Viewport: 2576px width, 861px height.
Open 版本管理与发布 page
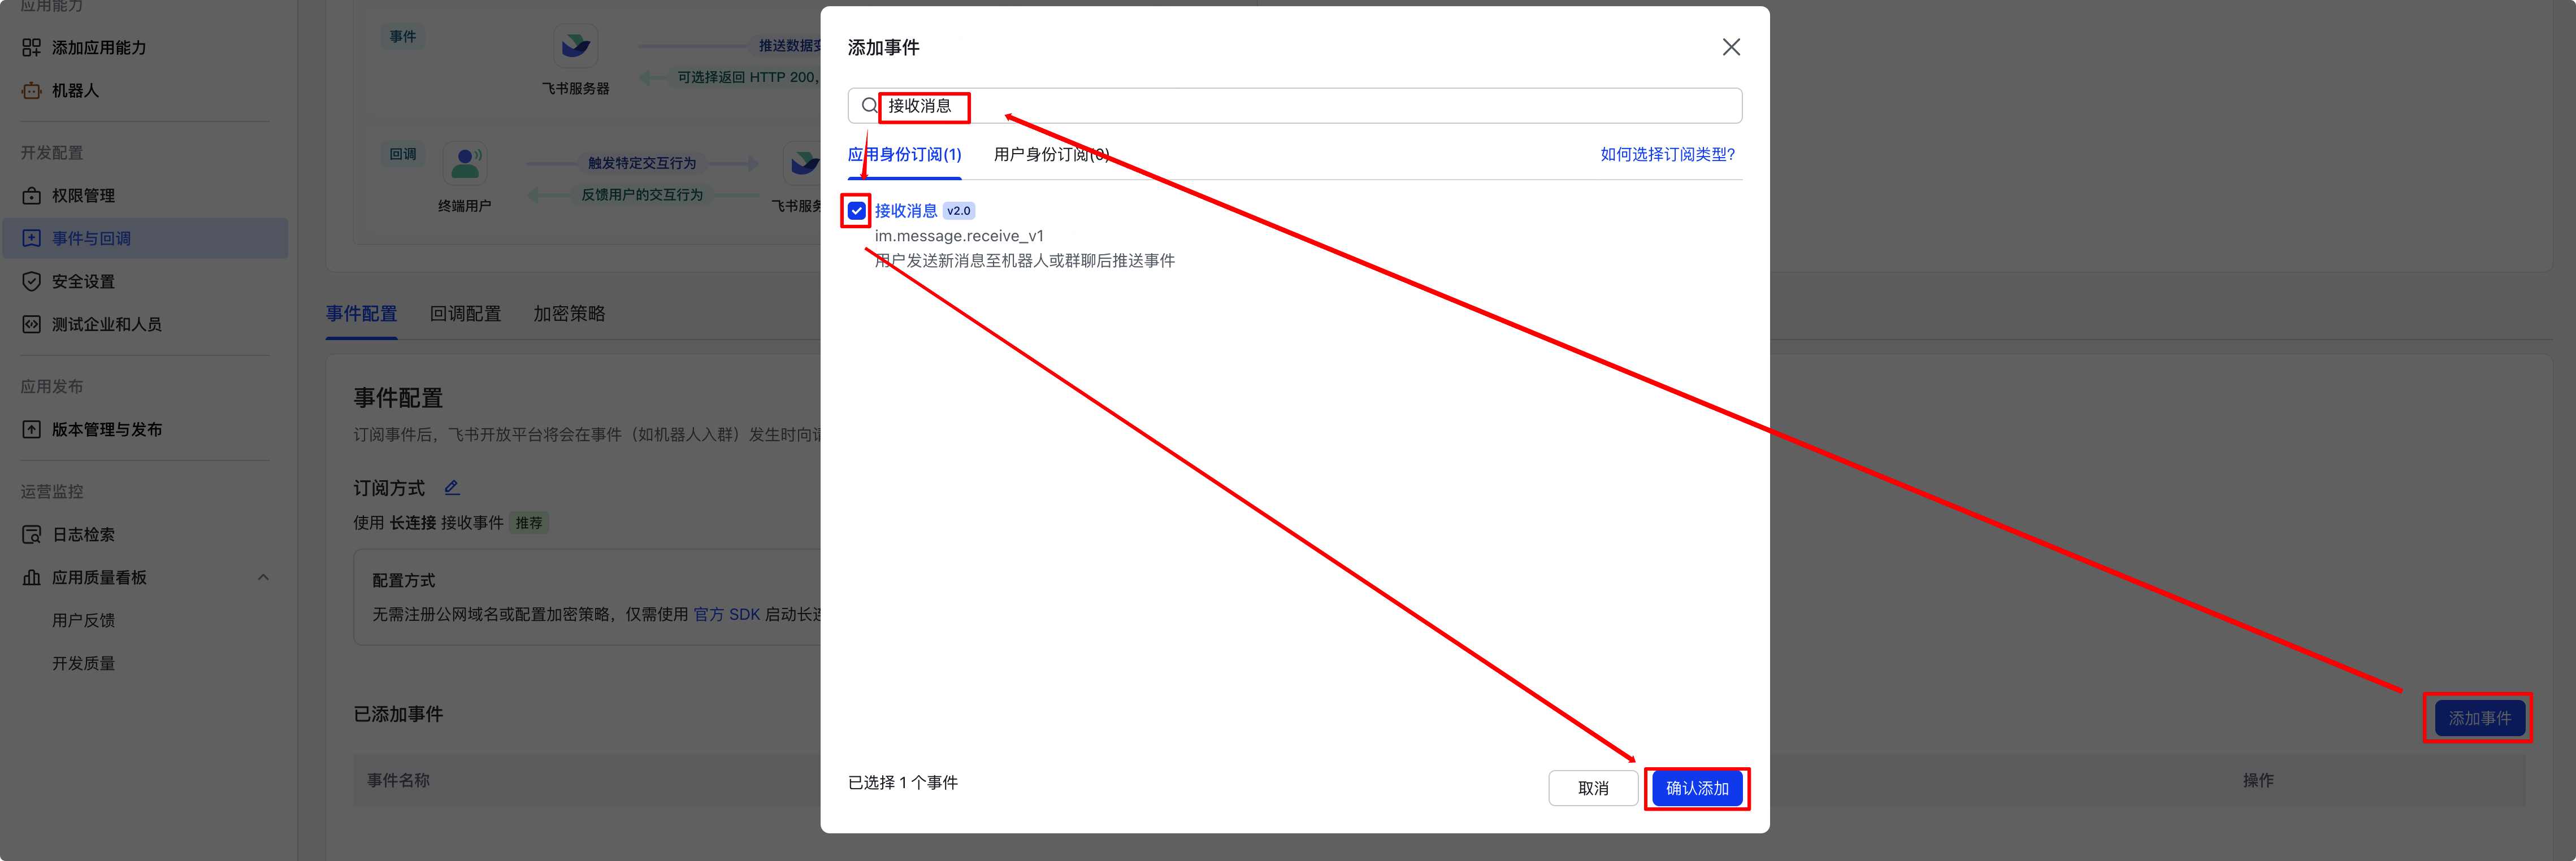click(x=107, y=429)
